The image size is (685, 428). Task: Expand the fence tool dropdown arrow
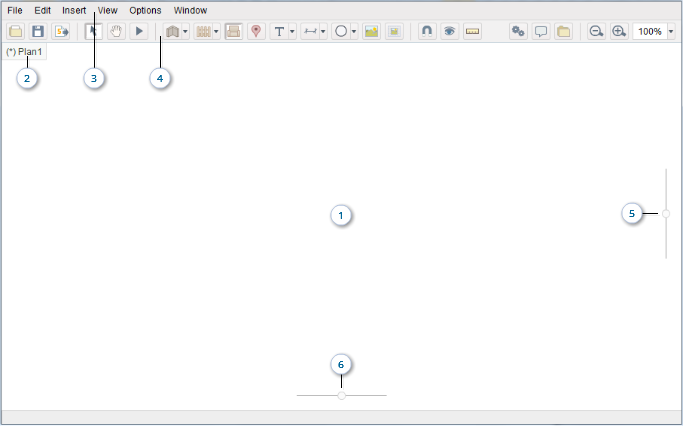(x=216, y=31)
